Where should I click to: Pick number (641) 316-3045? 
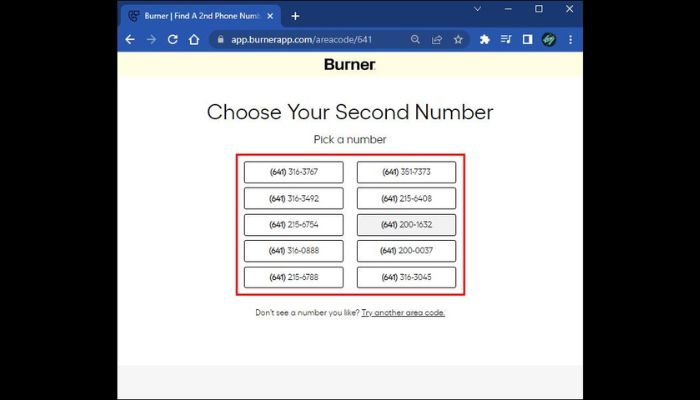coord(406,278)
